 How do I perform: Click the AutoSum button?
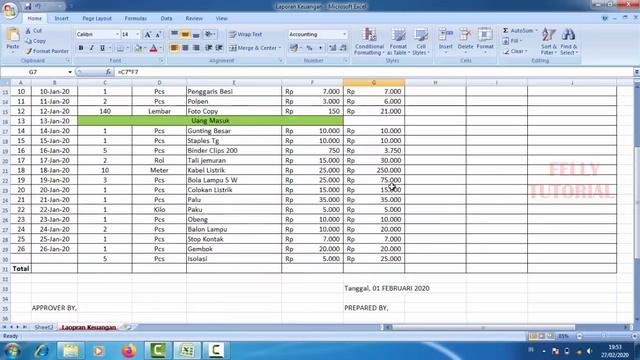point(519,31)
